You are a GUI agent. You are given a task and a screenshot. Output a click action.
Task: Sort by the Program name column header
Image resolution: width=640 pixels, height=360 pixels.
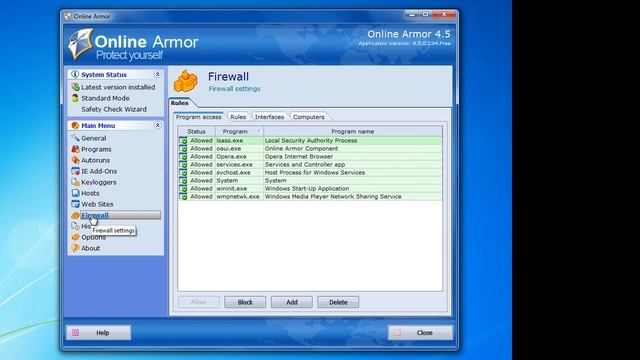point(353,131)
